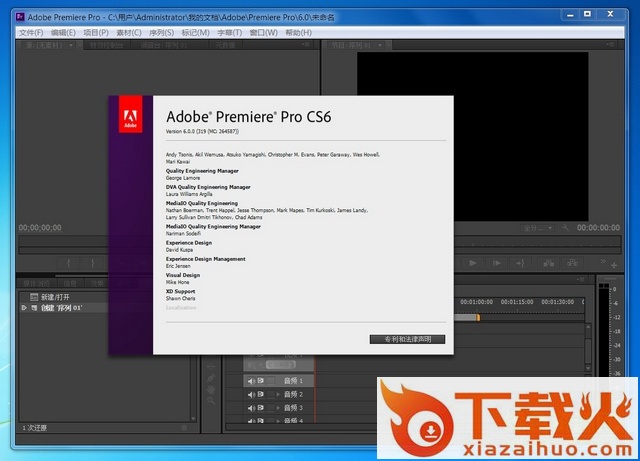Click the Extract button in Program monitor
This screenshot has height=461, width=640.
click(x=573, y=263)
